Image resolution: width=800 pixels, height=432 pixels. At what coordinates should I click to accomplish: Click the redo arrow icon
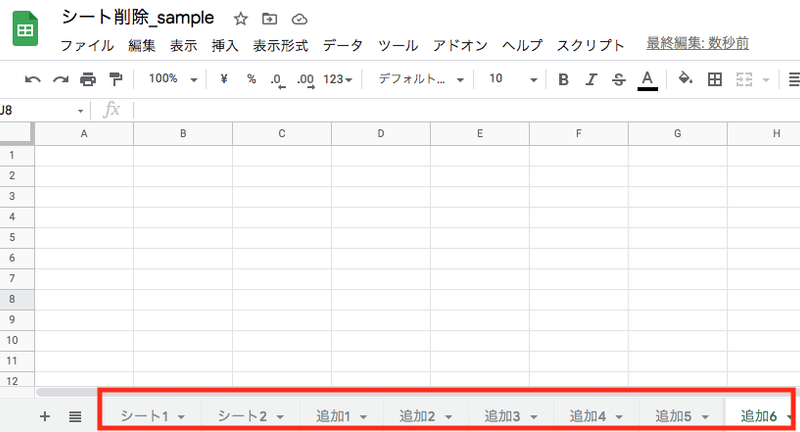(61, 80)
